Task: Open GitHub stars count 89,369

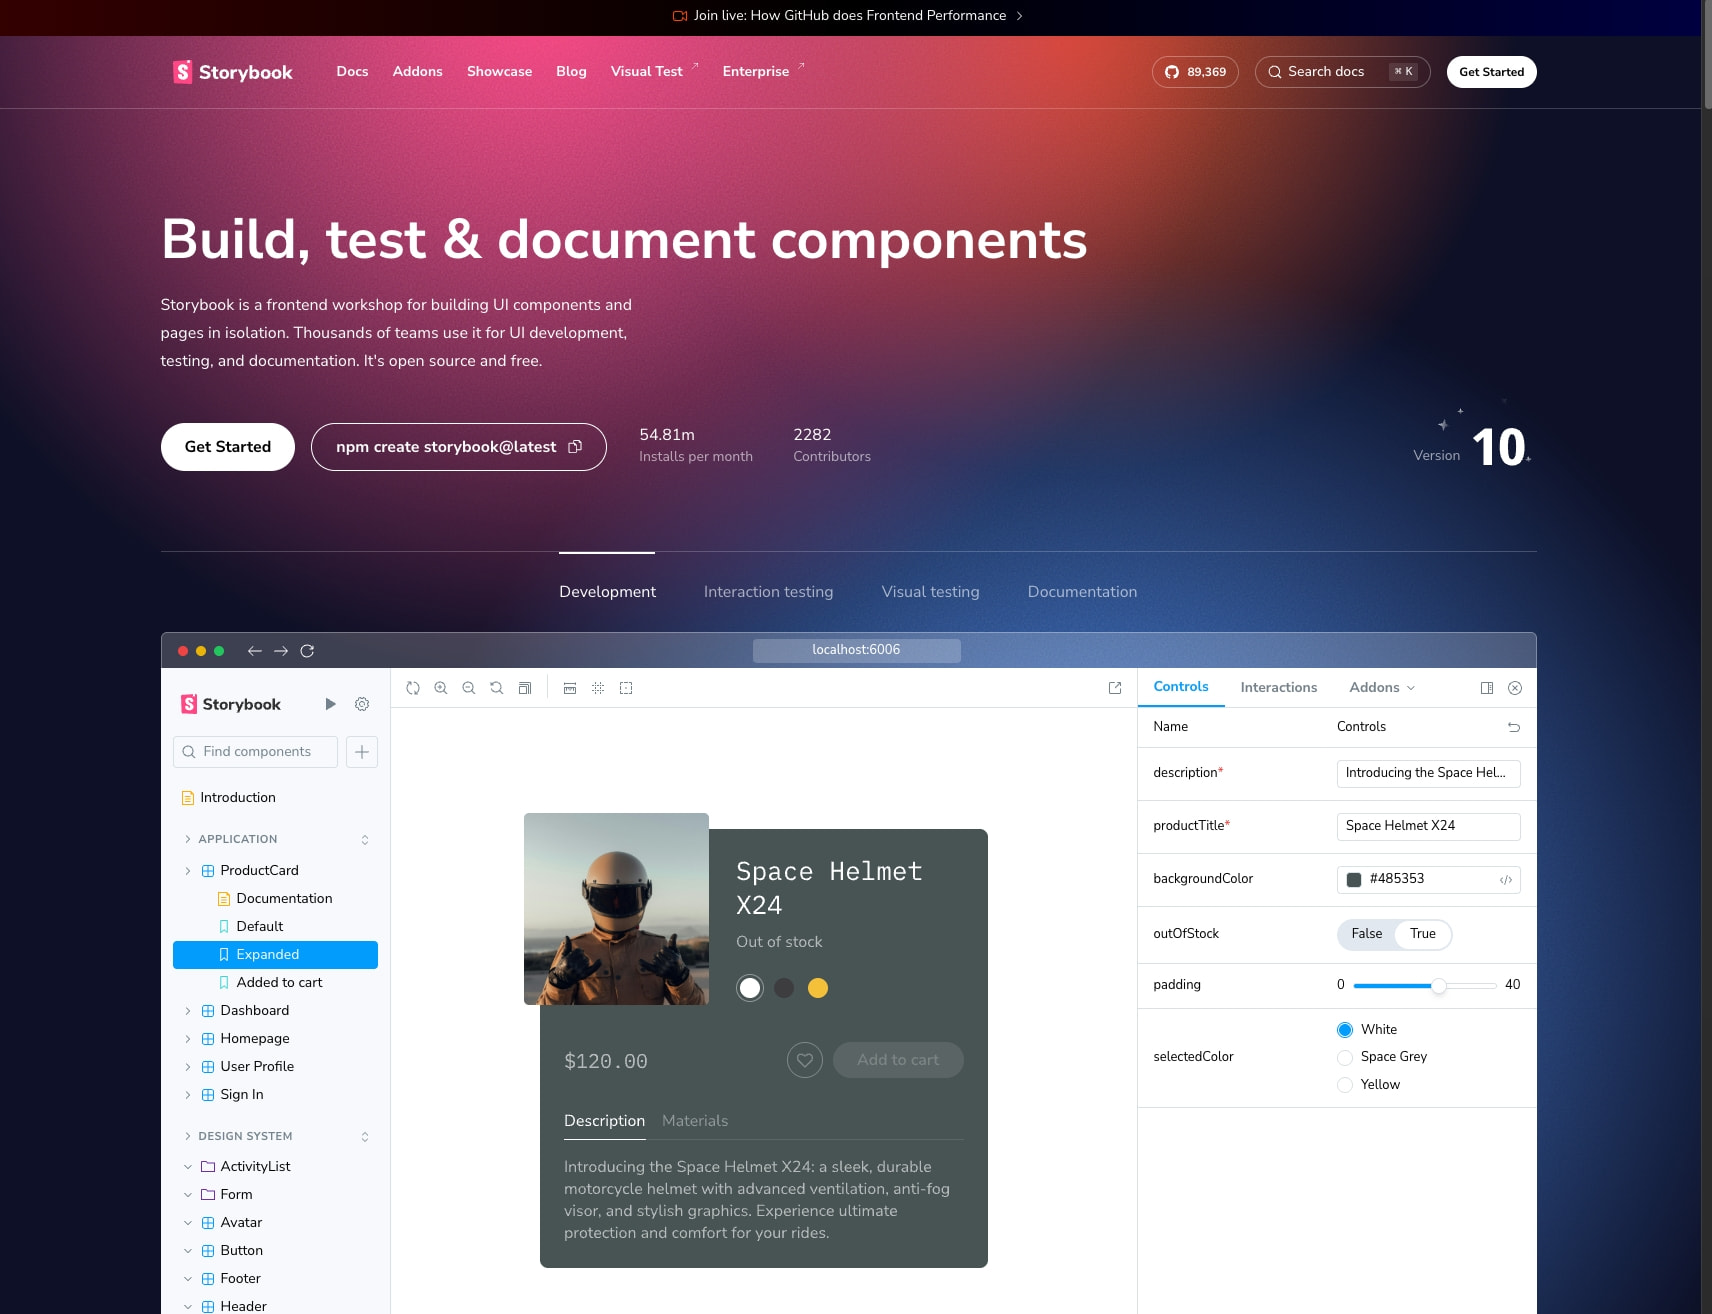Action: (x=1195, y=72)
